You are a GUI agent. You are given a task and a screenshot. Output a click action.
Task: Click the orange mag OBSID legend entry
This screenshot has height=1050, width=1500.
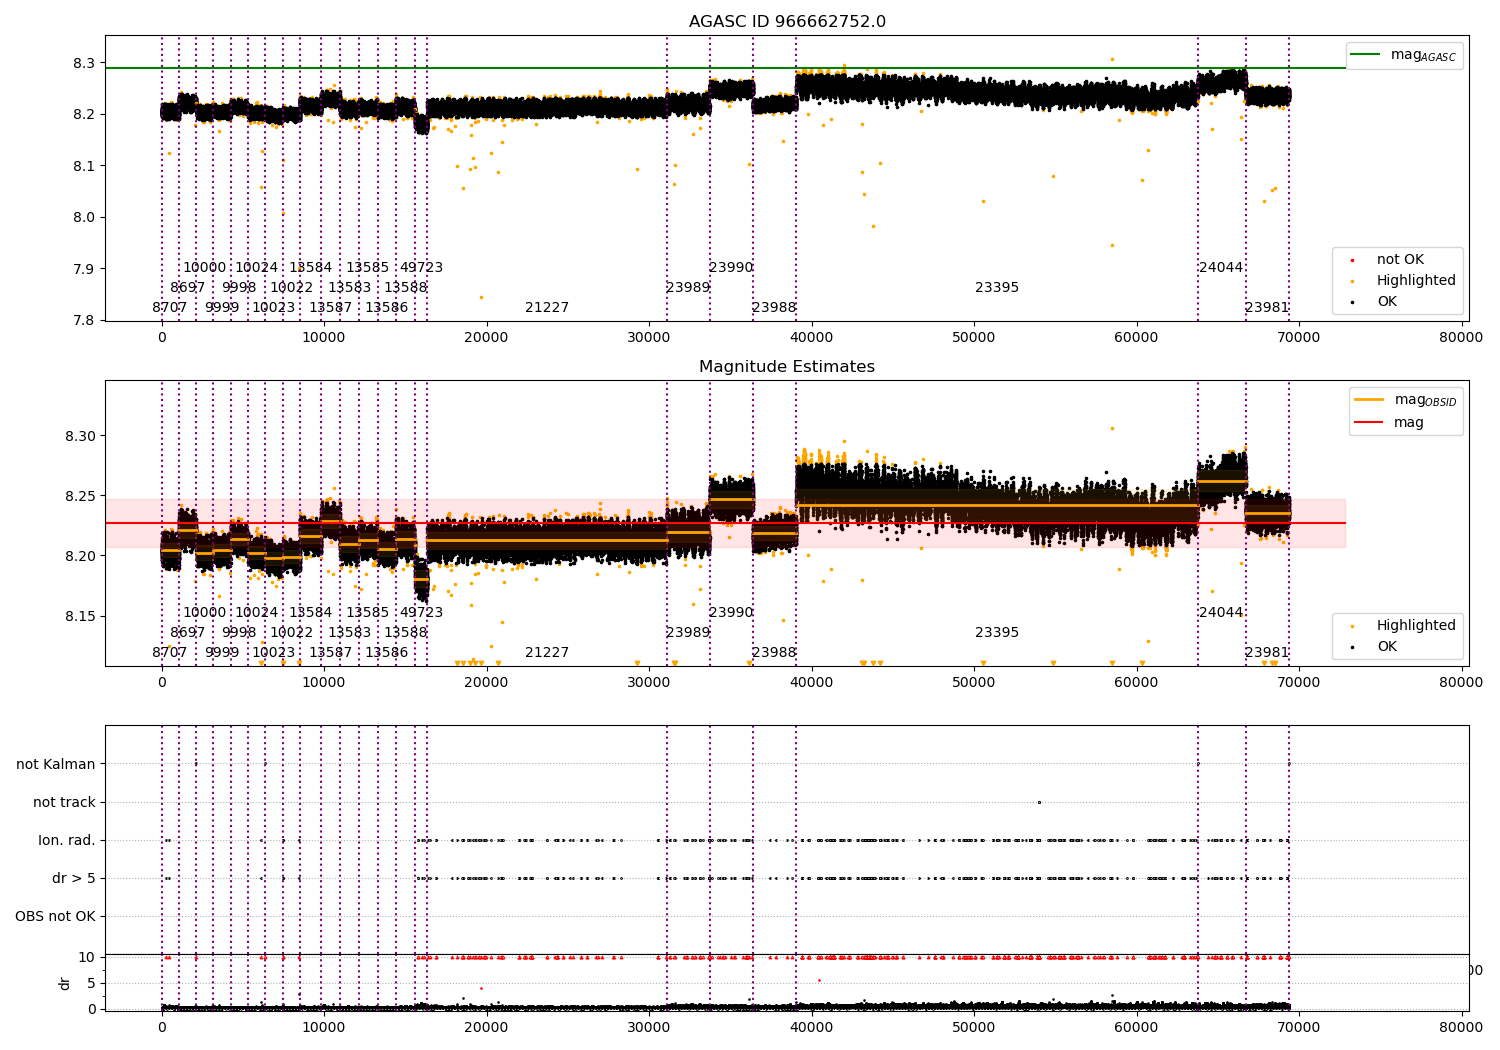tap(1405, 400)
